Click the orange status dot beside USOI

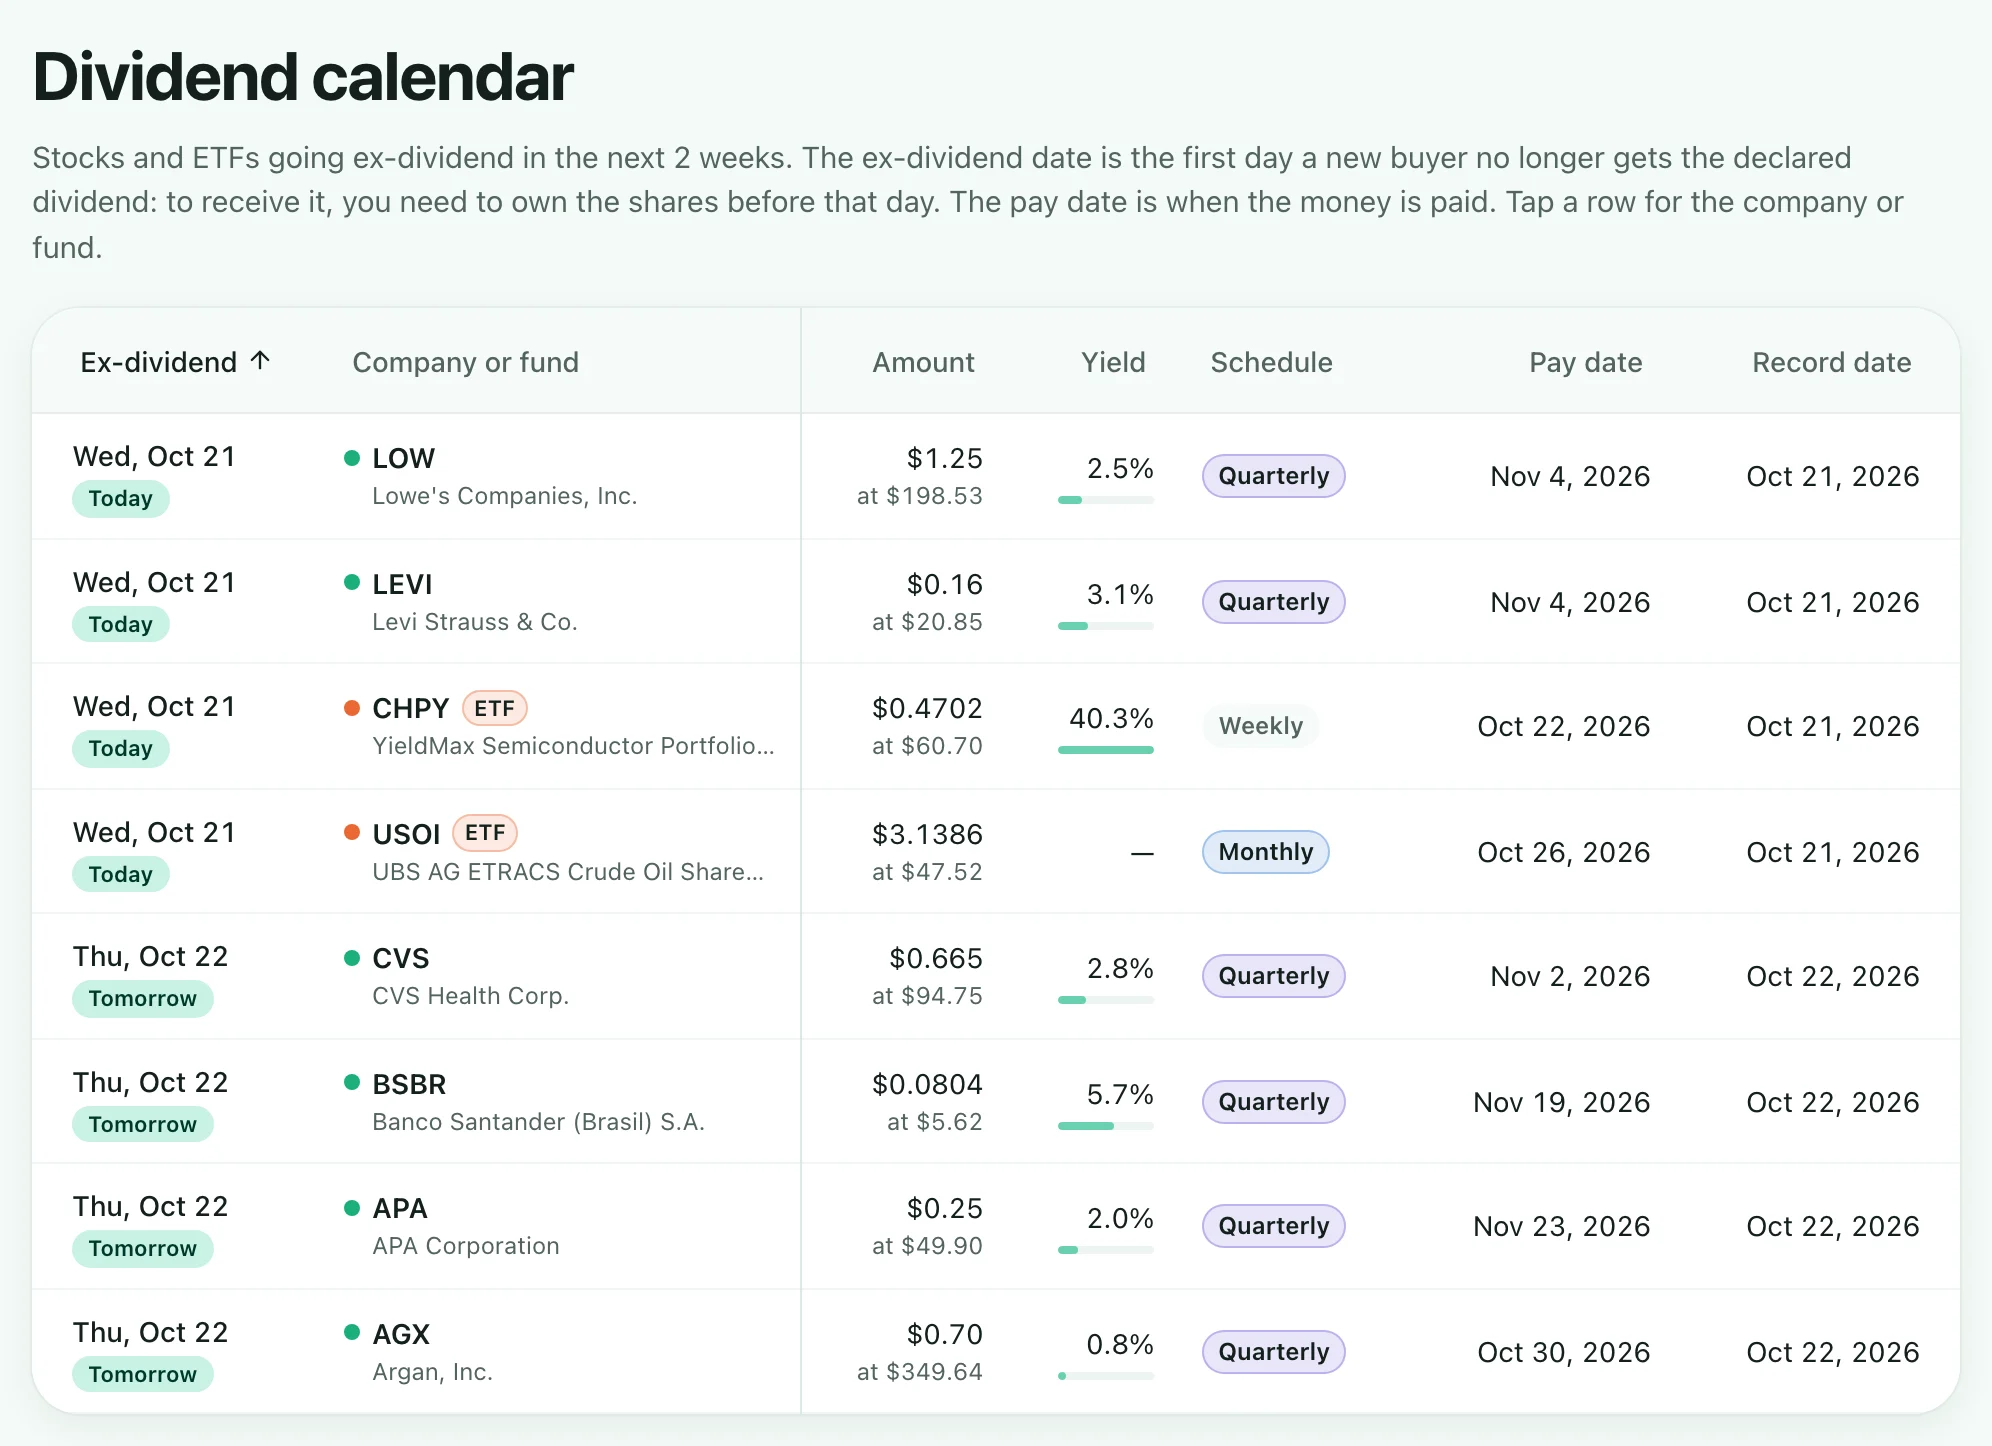[x=352, y=832]
